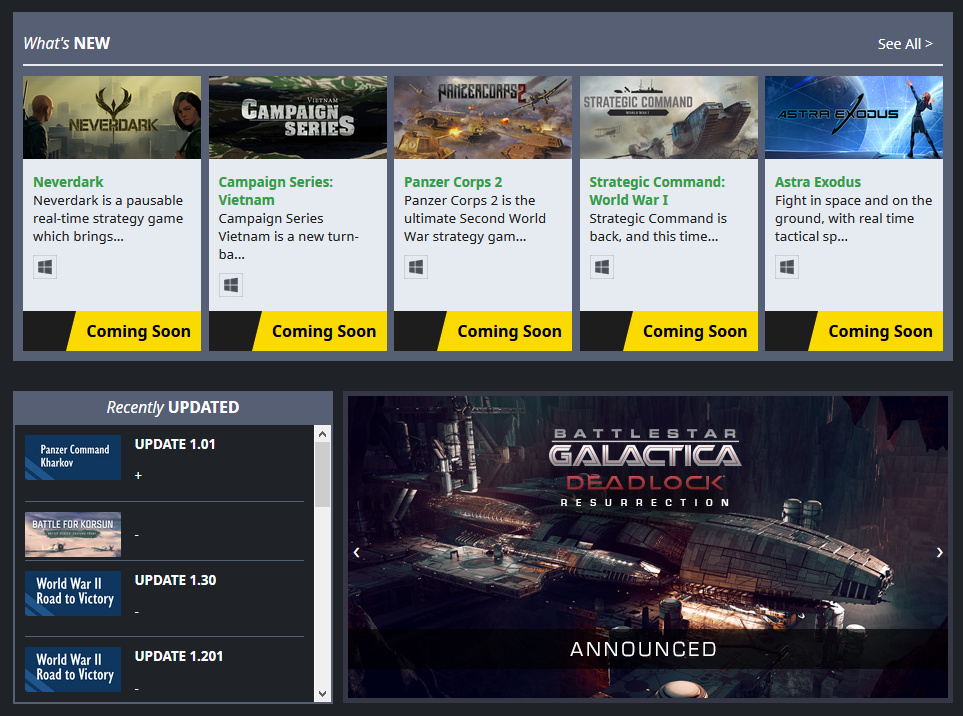Expand the plus sign under Update 1.01

138,475
